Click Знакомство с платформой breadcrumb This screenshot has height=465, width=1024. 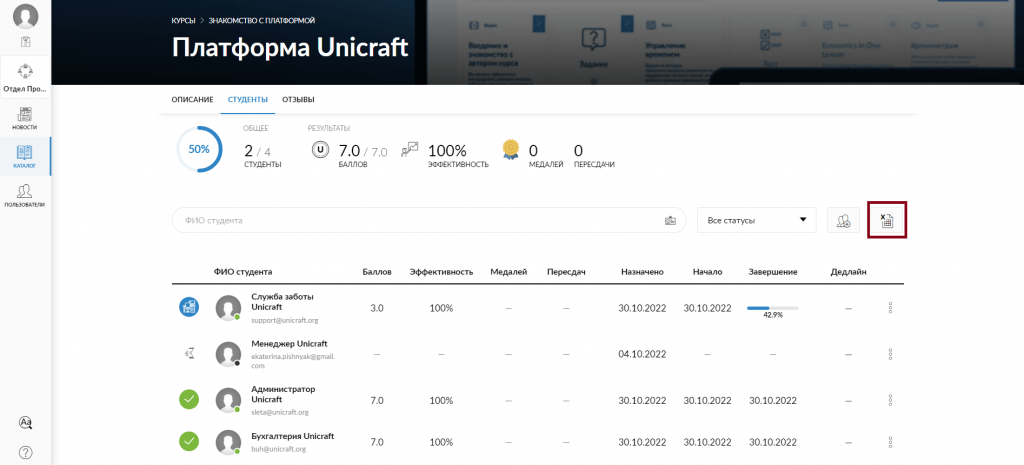pos(262,21)
